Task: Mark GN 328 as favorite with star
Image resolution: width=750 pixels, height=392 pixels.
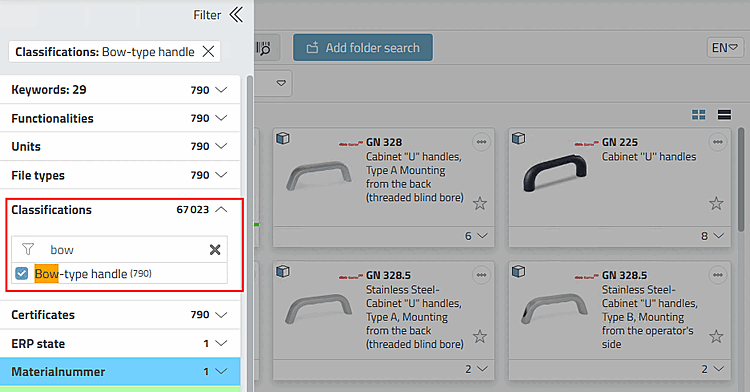Action: [480, 204]
